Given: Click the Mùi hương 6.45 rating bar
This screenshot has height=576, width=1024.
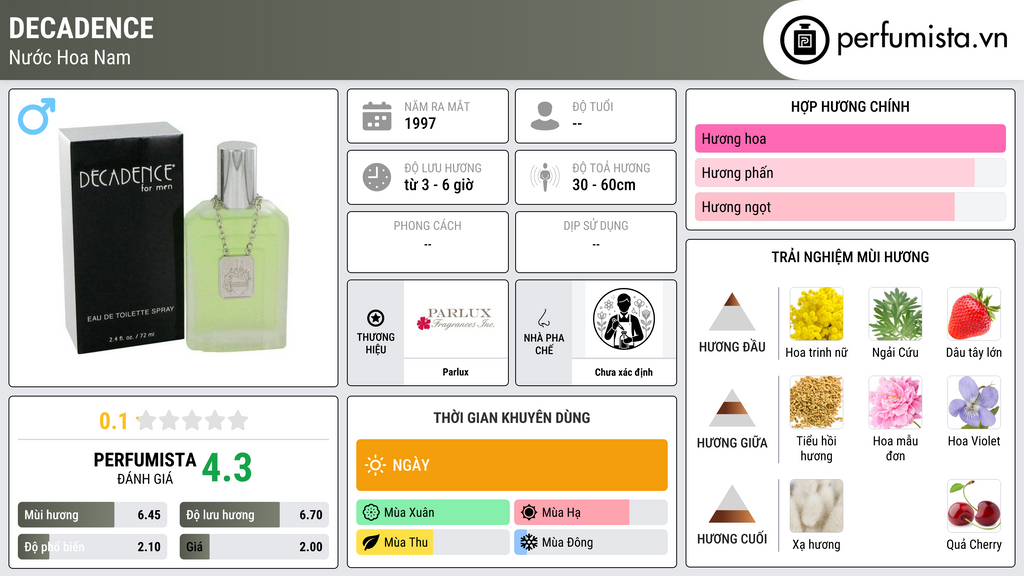Looking at the screenshot, I should 92,515.
